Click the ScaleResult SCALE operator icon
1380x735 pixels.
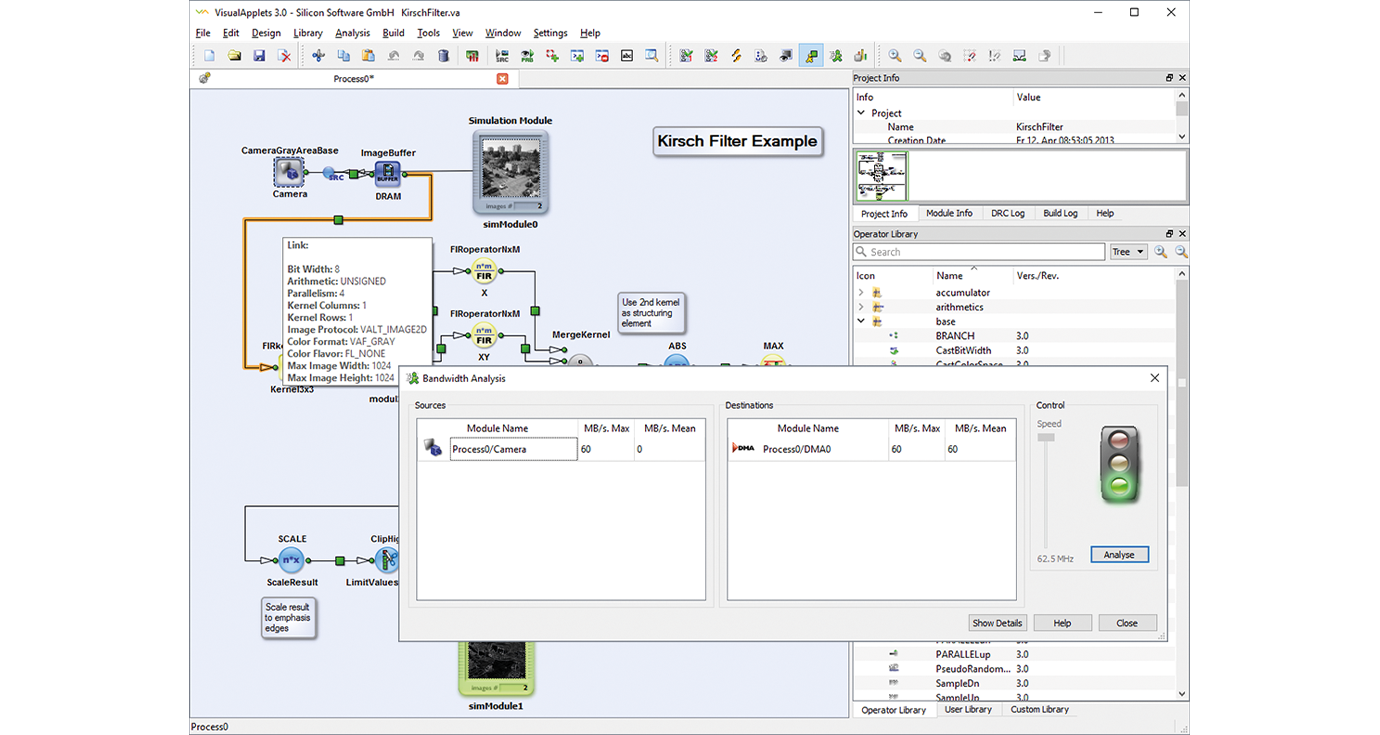[x=291, y=561]
